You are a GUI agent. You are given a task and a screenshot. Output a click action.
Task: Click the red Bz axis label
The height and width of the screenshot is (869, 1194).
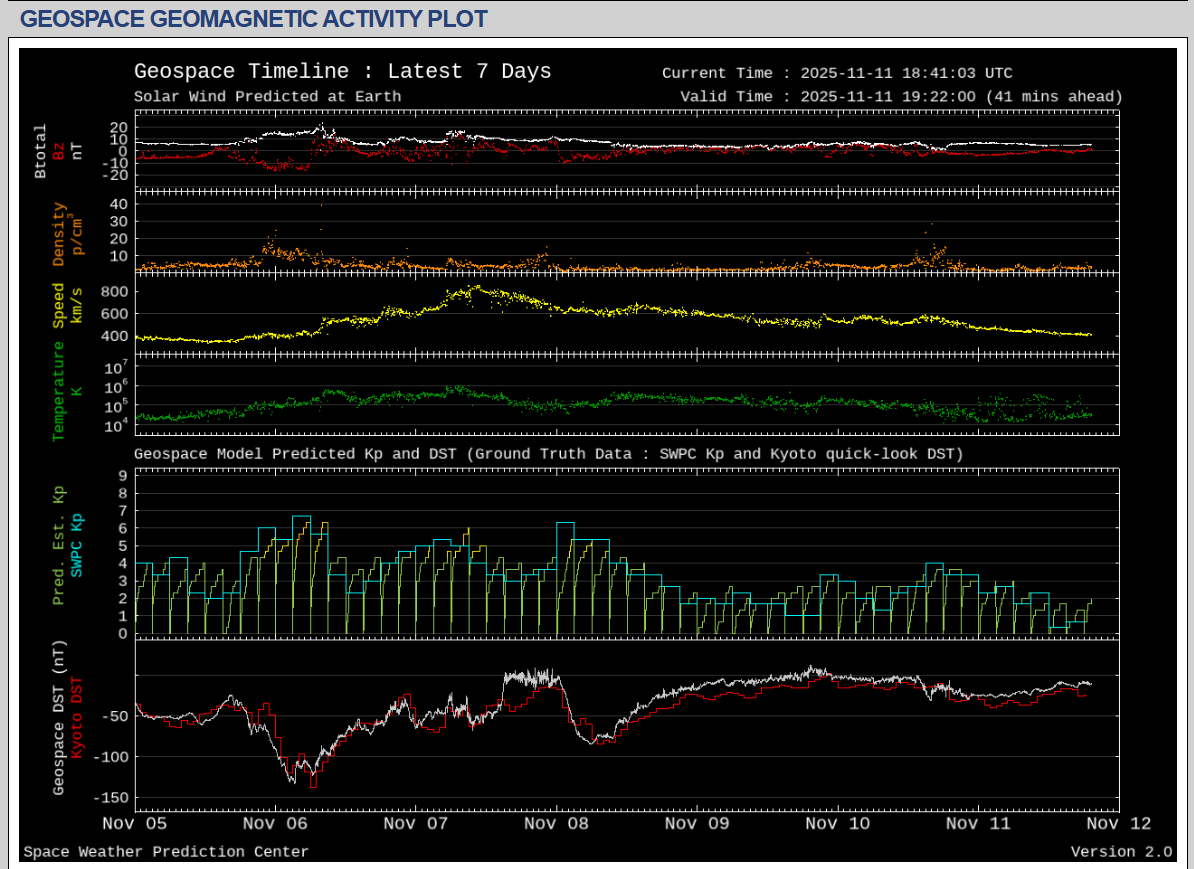click(59, 151)
